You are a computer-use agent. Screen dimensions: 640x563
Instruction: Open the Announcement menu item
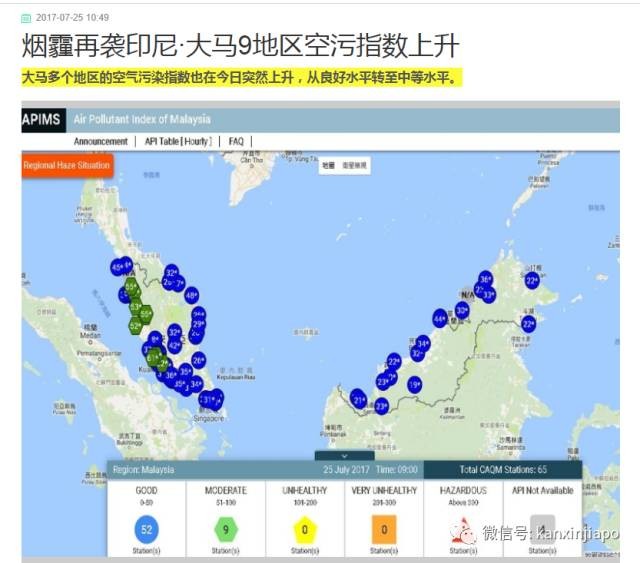pos(101,142)
